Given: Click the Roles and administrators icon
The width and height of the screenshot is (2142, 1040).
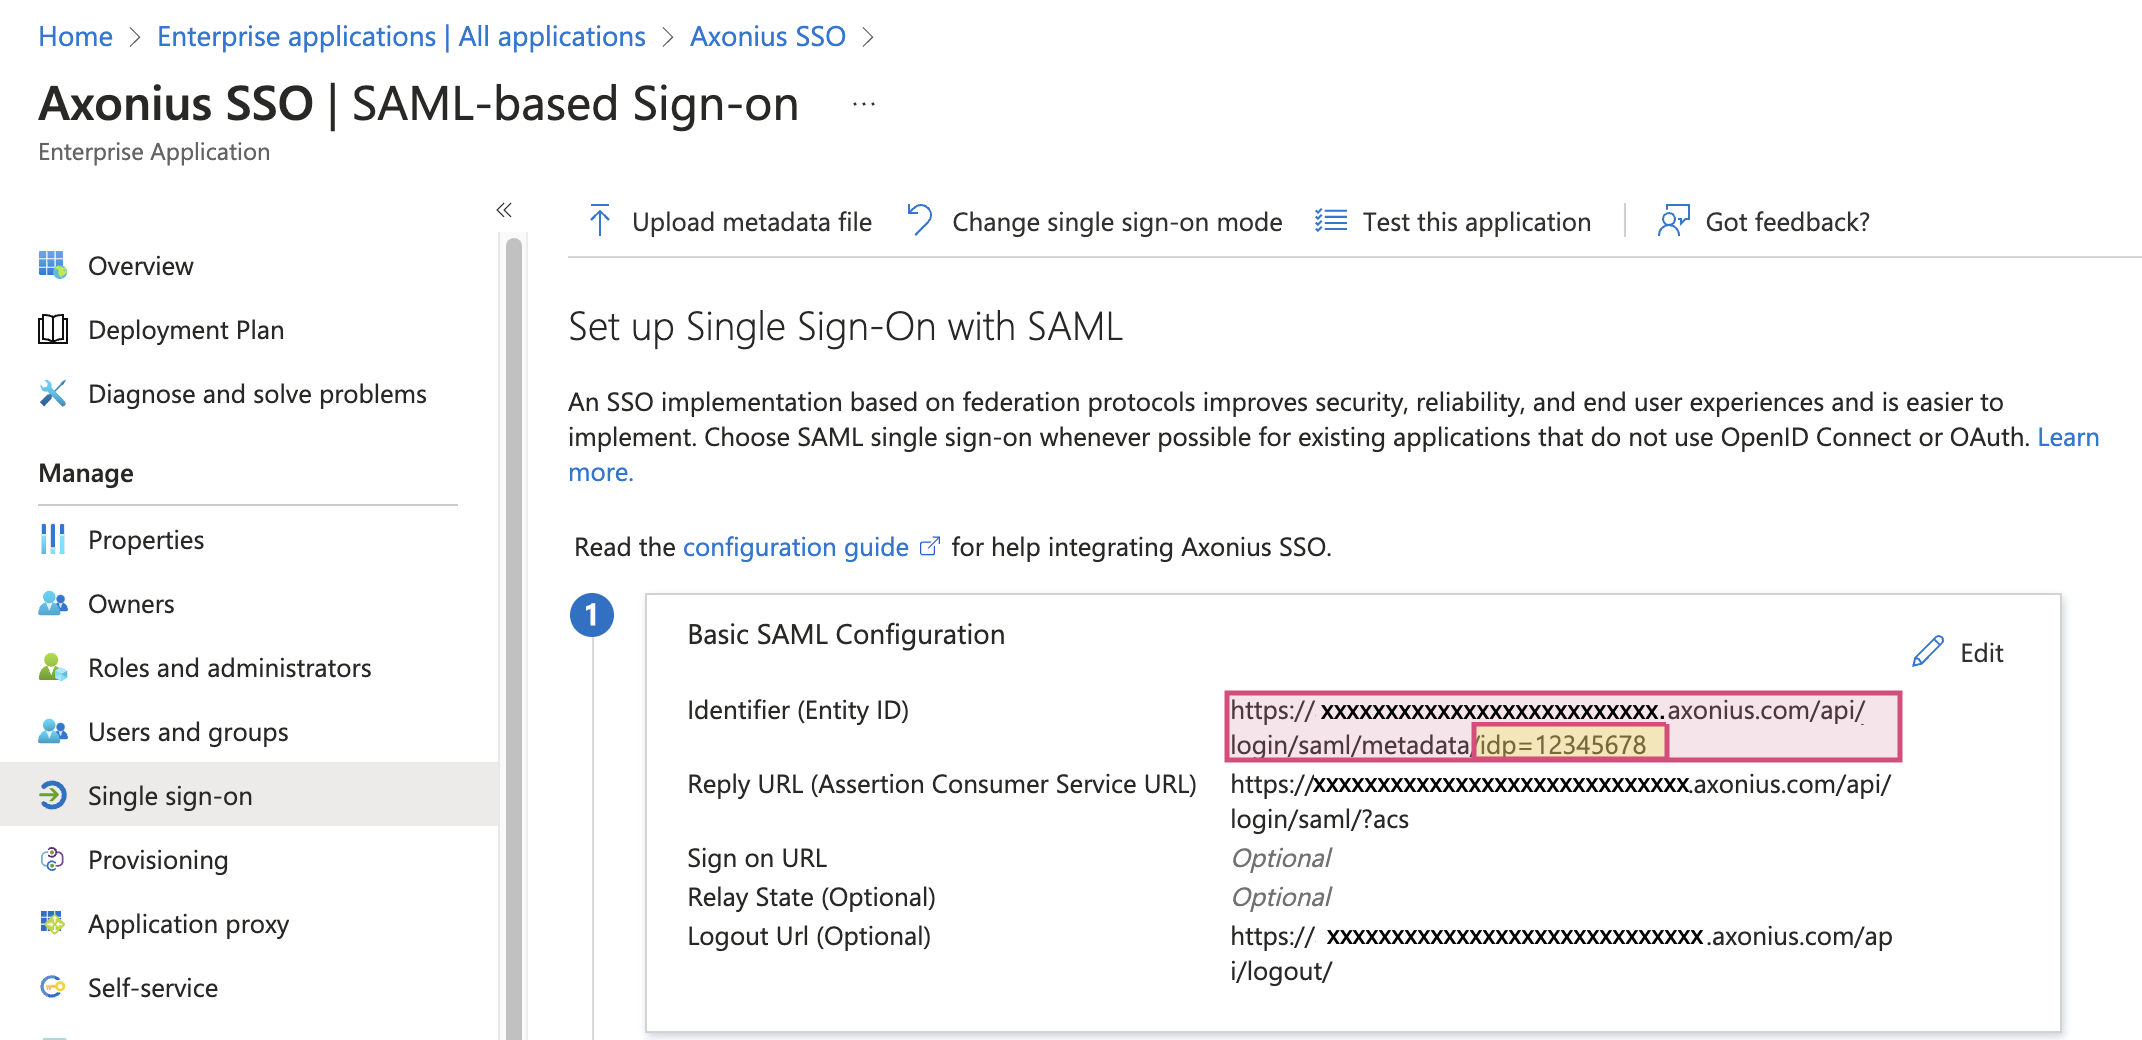Looking at the screenshot, I should click(52, 667).
